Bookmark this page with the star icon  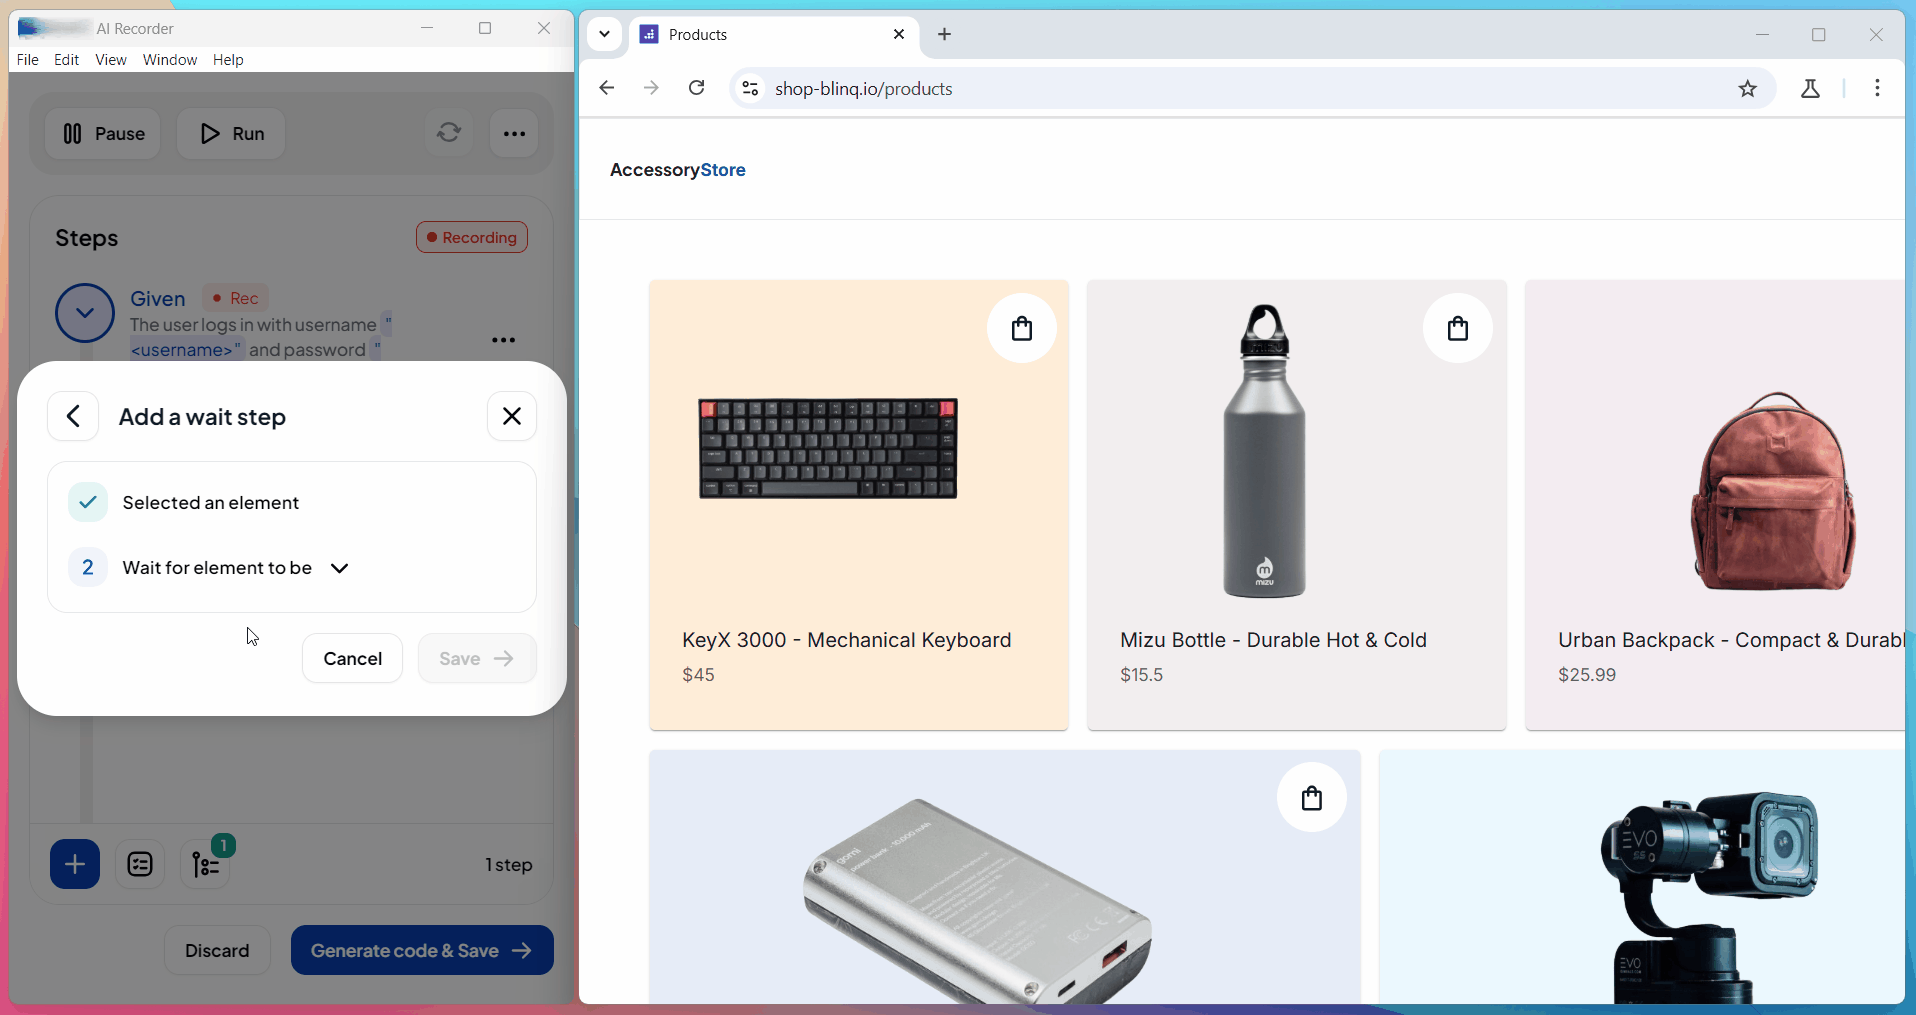pos(1747,89)
